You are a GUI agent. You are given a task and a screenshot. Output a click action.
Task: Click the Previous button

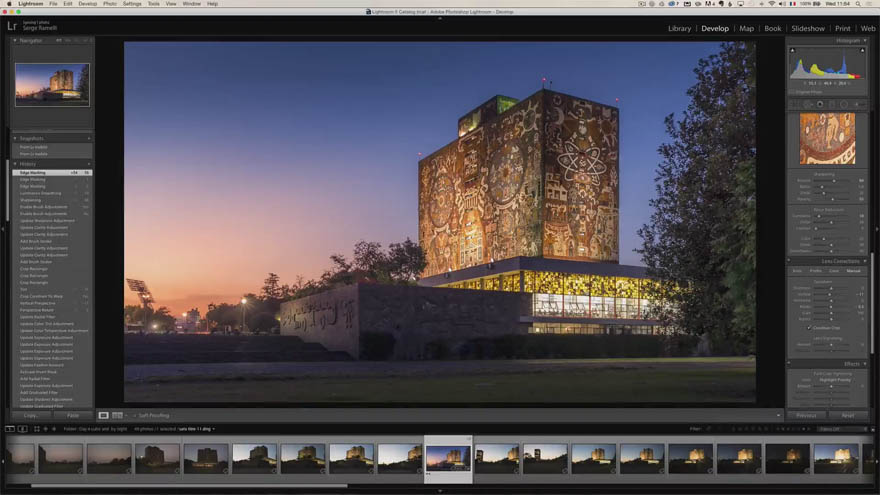coord(806,416)
